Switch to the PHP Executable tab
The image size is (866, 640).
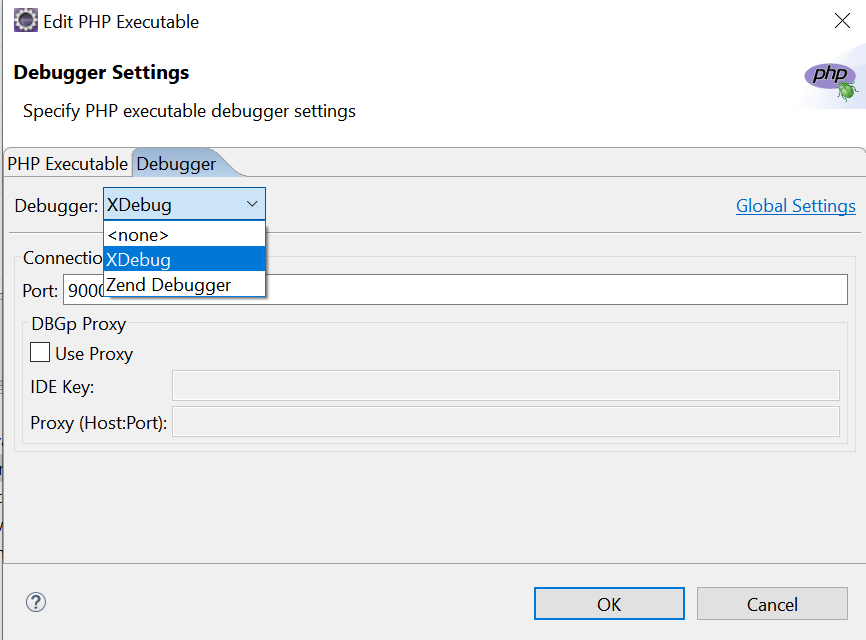point(67,164)
